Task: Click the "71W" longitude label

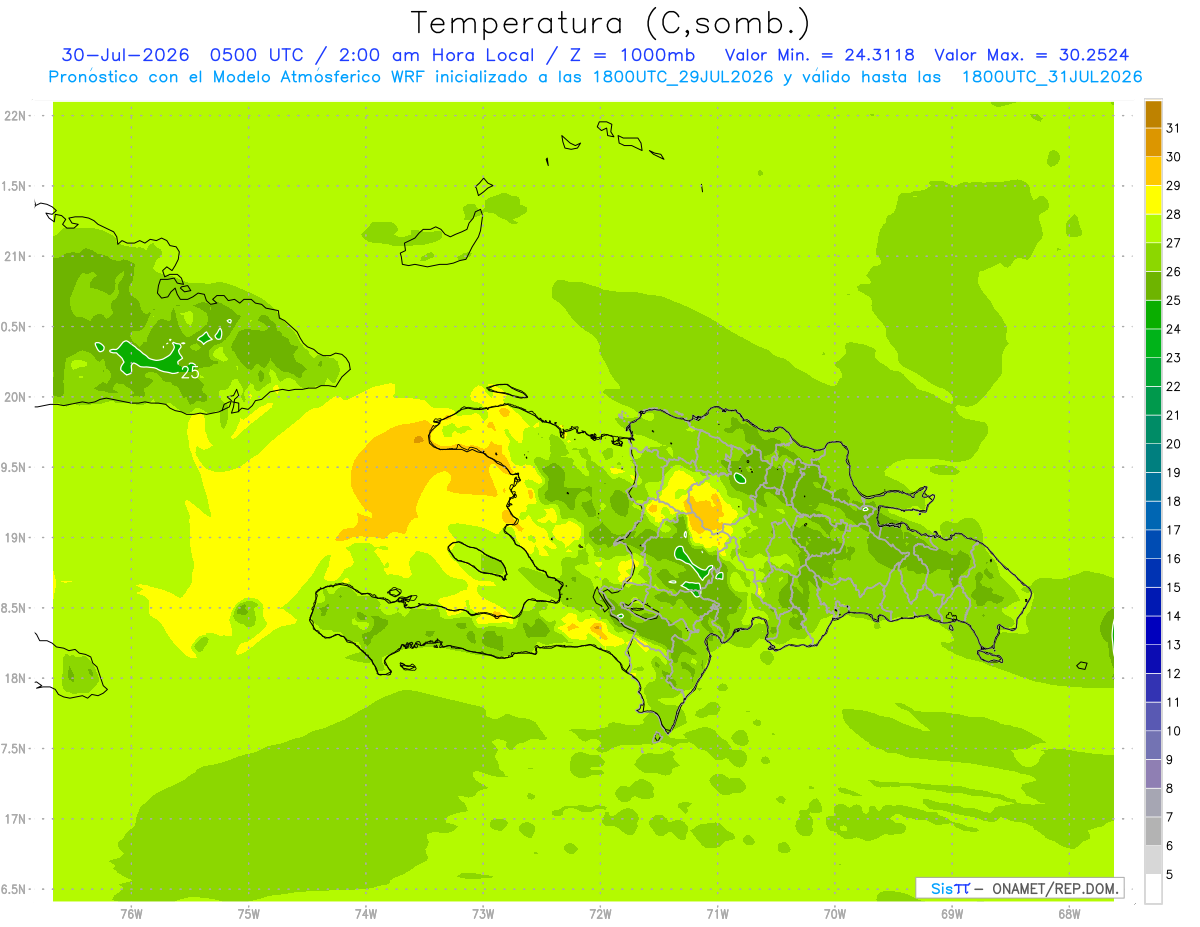Action: (717, 913)
